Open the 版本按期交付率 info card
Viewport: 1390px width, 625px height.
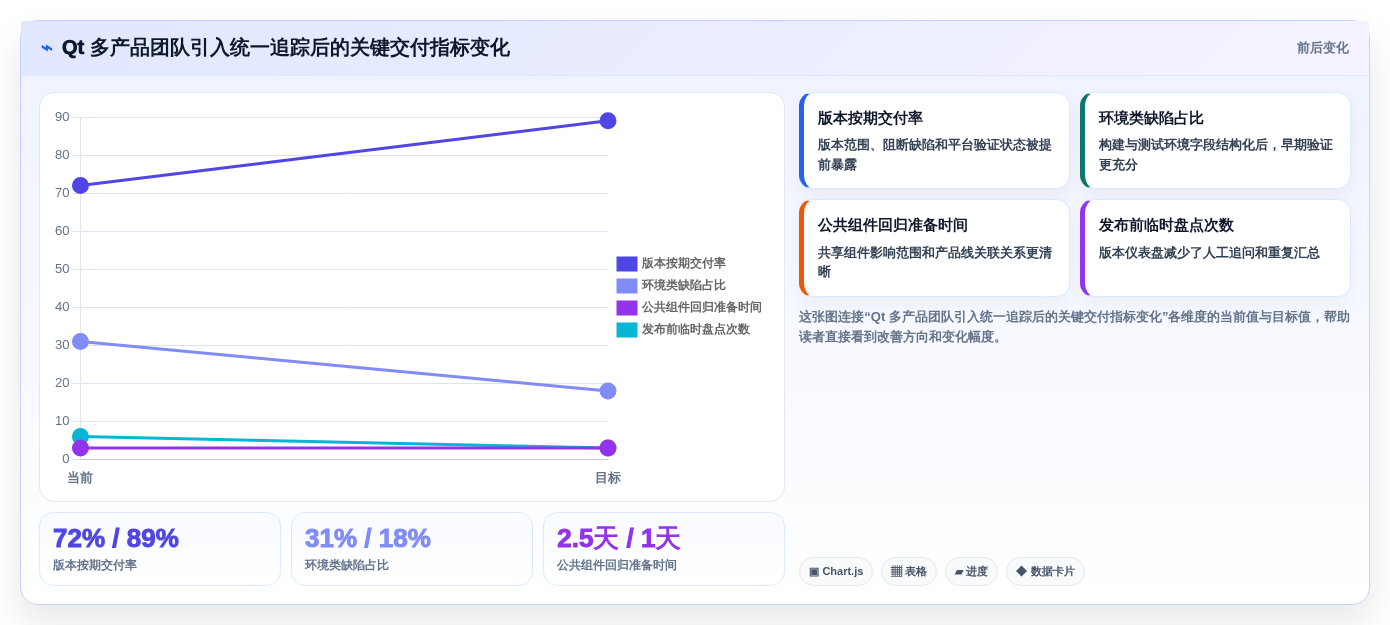[934, 141]
